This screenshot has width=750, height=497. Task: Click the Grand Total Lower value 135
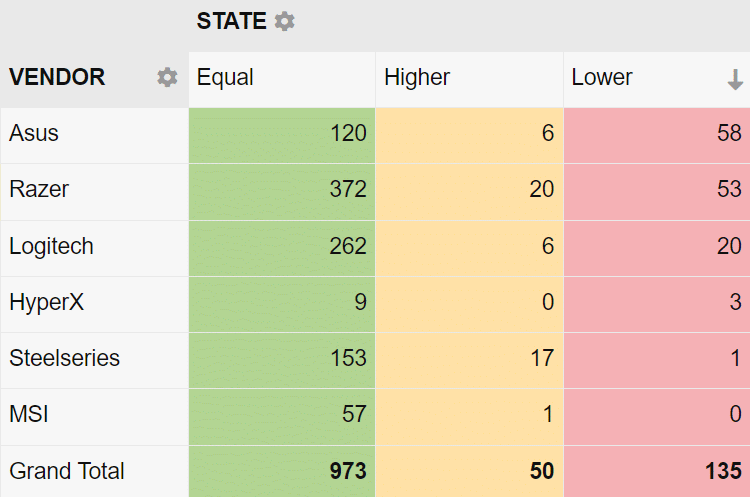(x=722, y=470)
